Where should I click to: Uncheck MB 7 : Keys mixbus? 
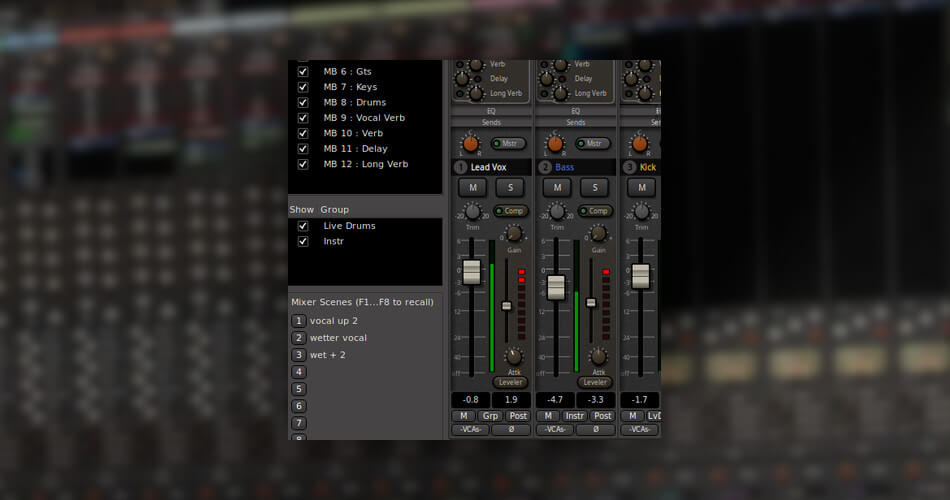tap(303, 87)
